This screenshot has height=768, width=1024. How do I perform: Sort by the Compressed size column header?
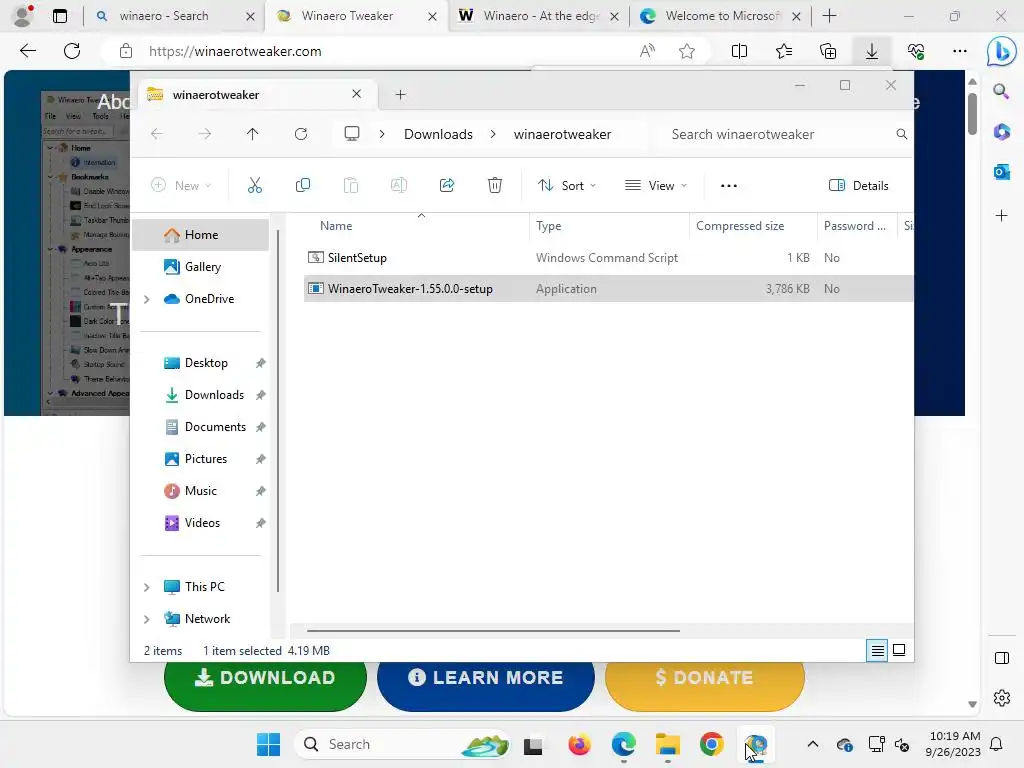point(752,226)
